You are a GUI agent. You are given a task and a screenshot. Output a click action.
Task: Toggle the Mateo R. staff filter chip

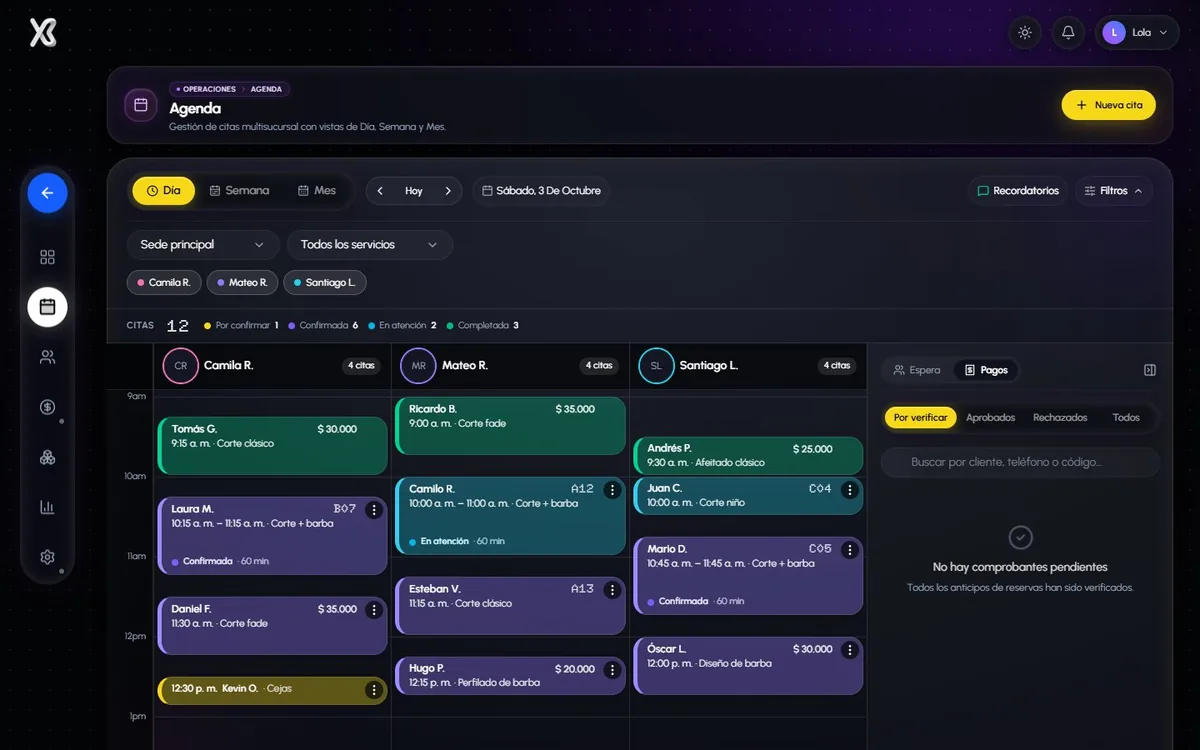[243, 283]
